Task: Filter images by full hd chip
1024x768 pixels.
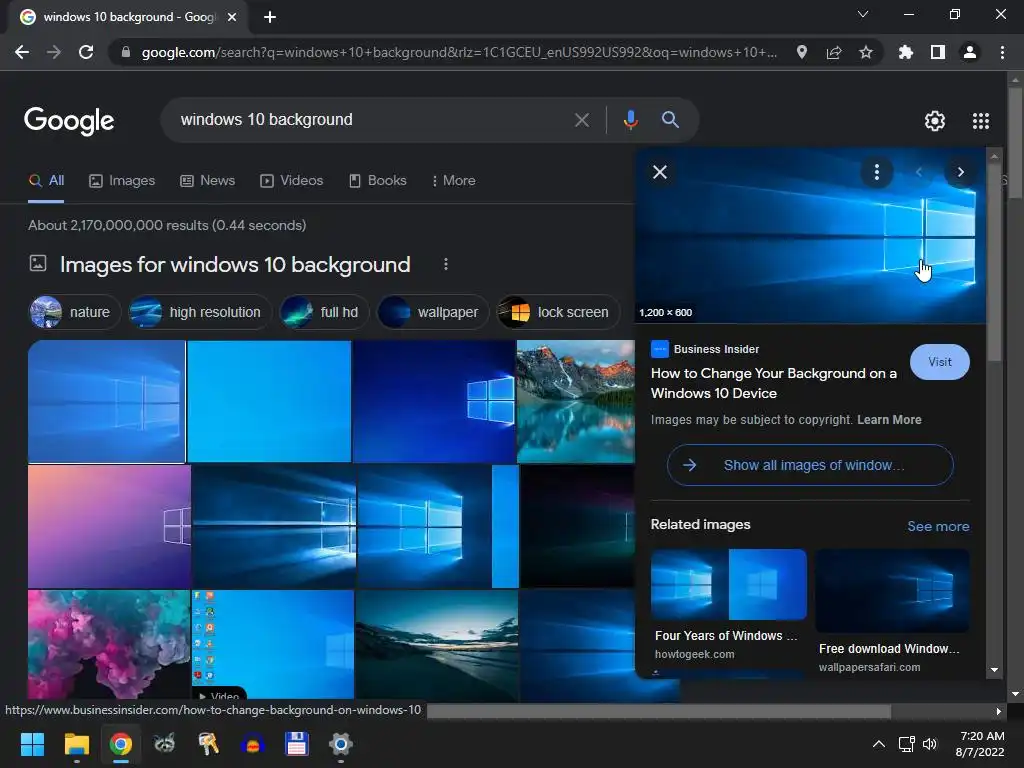Action: coord(324,312)
